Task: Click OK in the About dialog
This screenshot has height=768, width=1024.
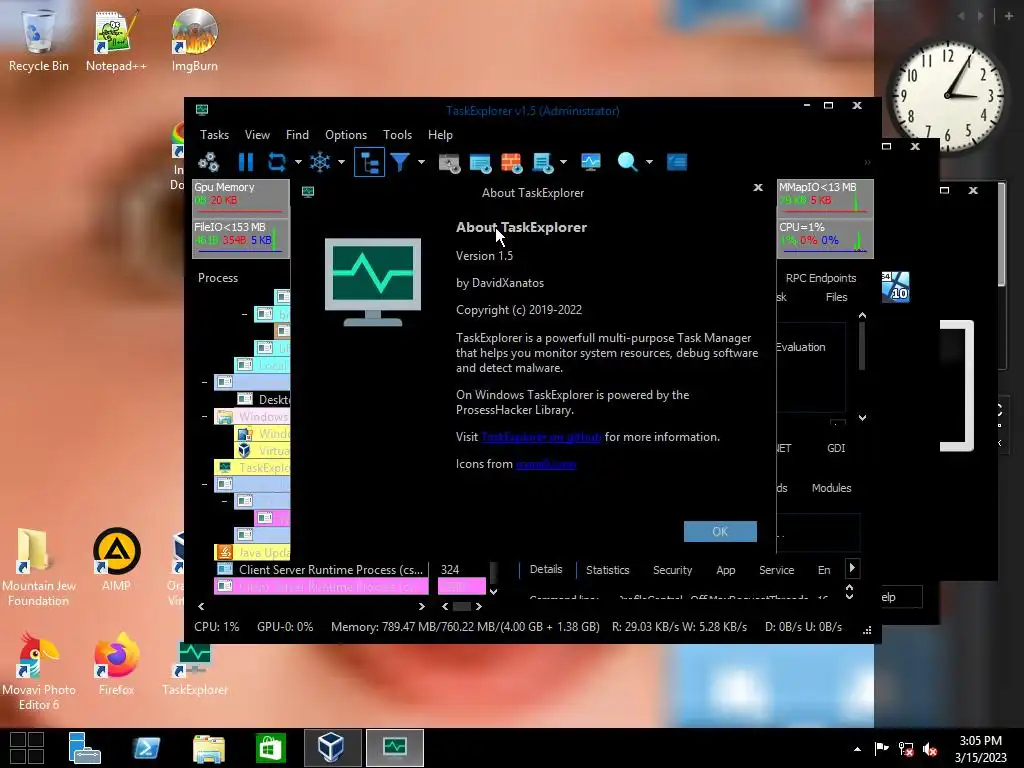Action: pyautogui.click(x=720, y=532)
